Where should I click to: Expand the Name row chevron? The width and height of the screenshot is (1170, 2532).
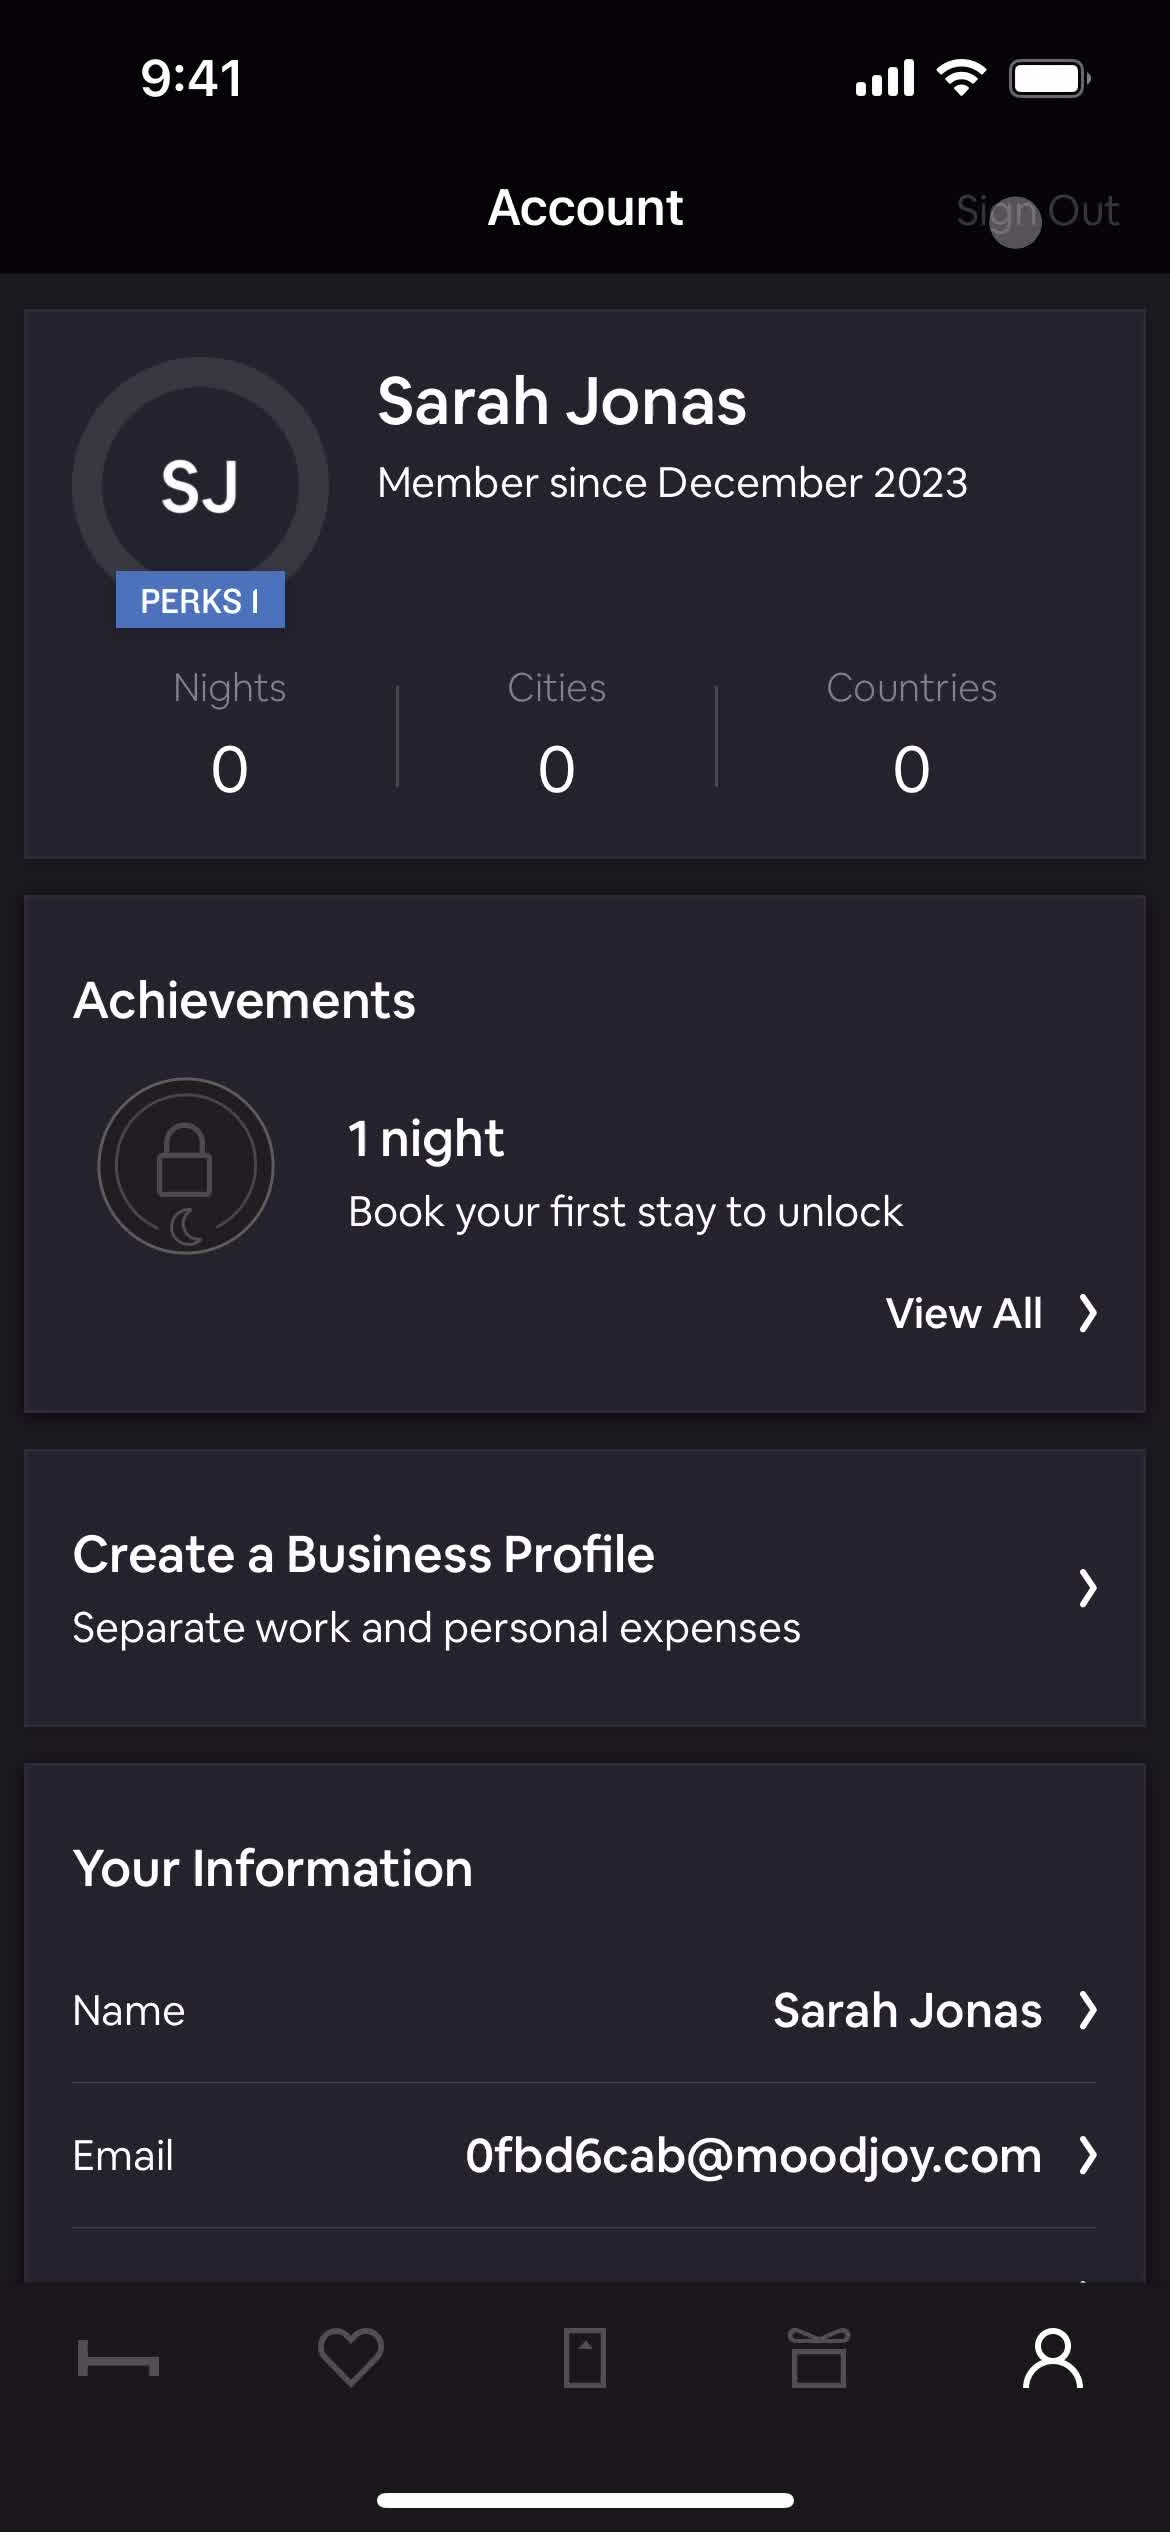tap(1088, 2010)
